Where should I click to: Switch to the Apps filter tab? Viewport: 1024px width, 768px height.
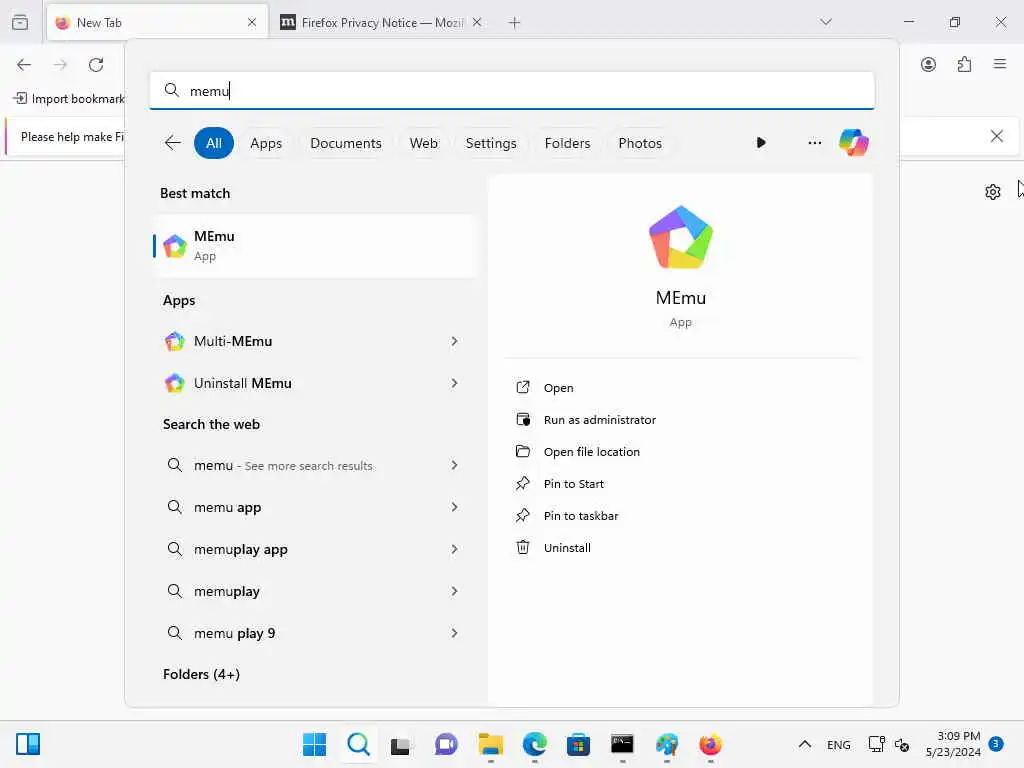266,143
